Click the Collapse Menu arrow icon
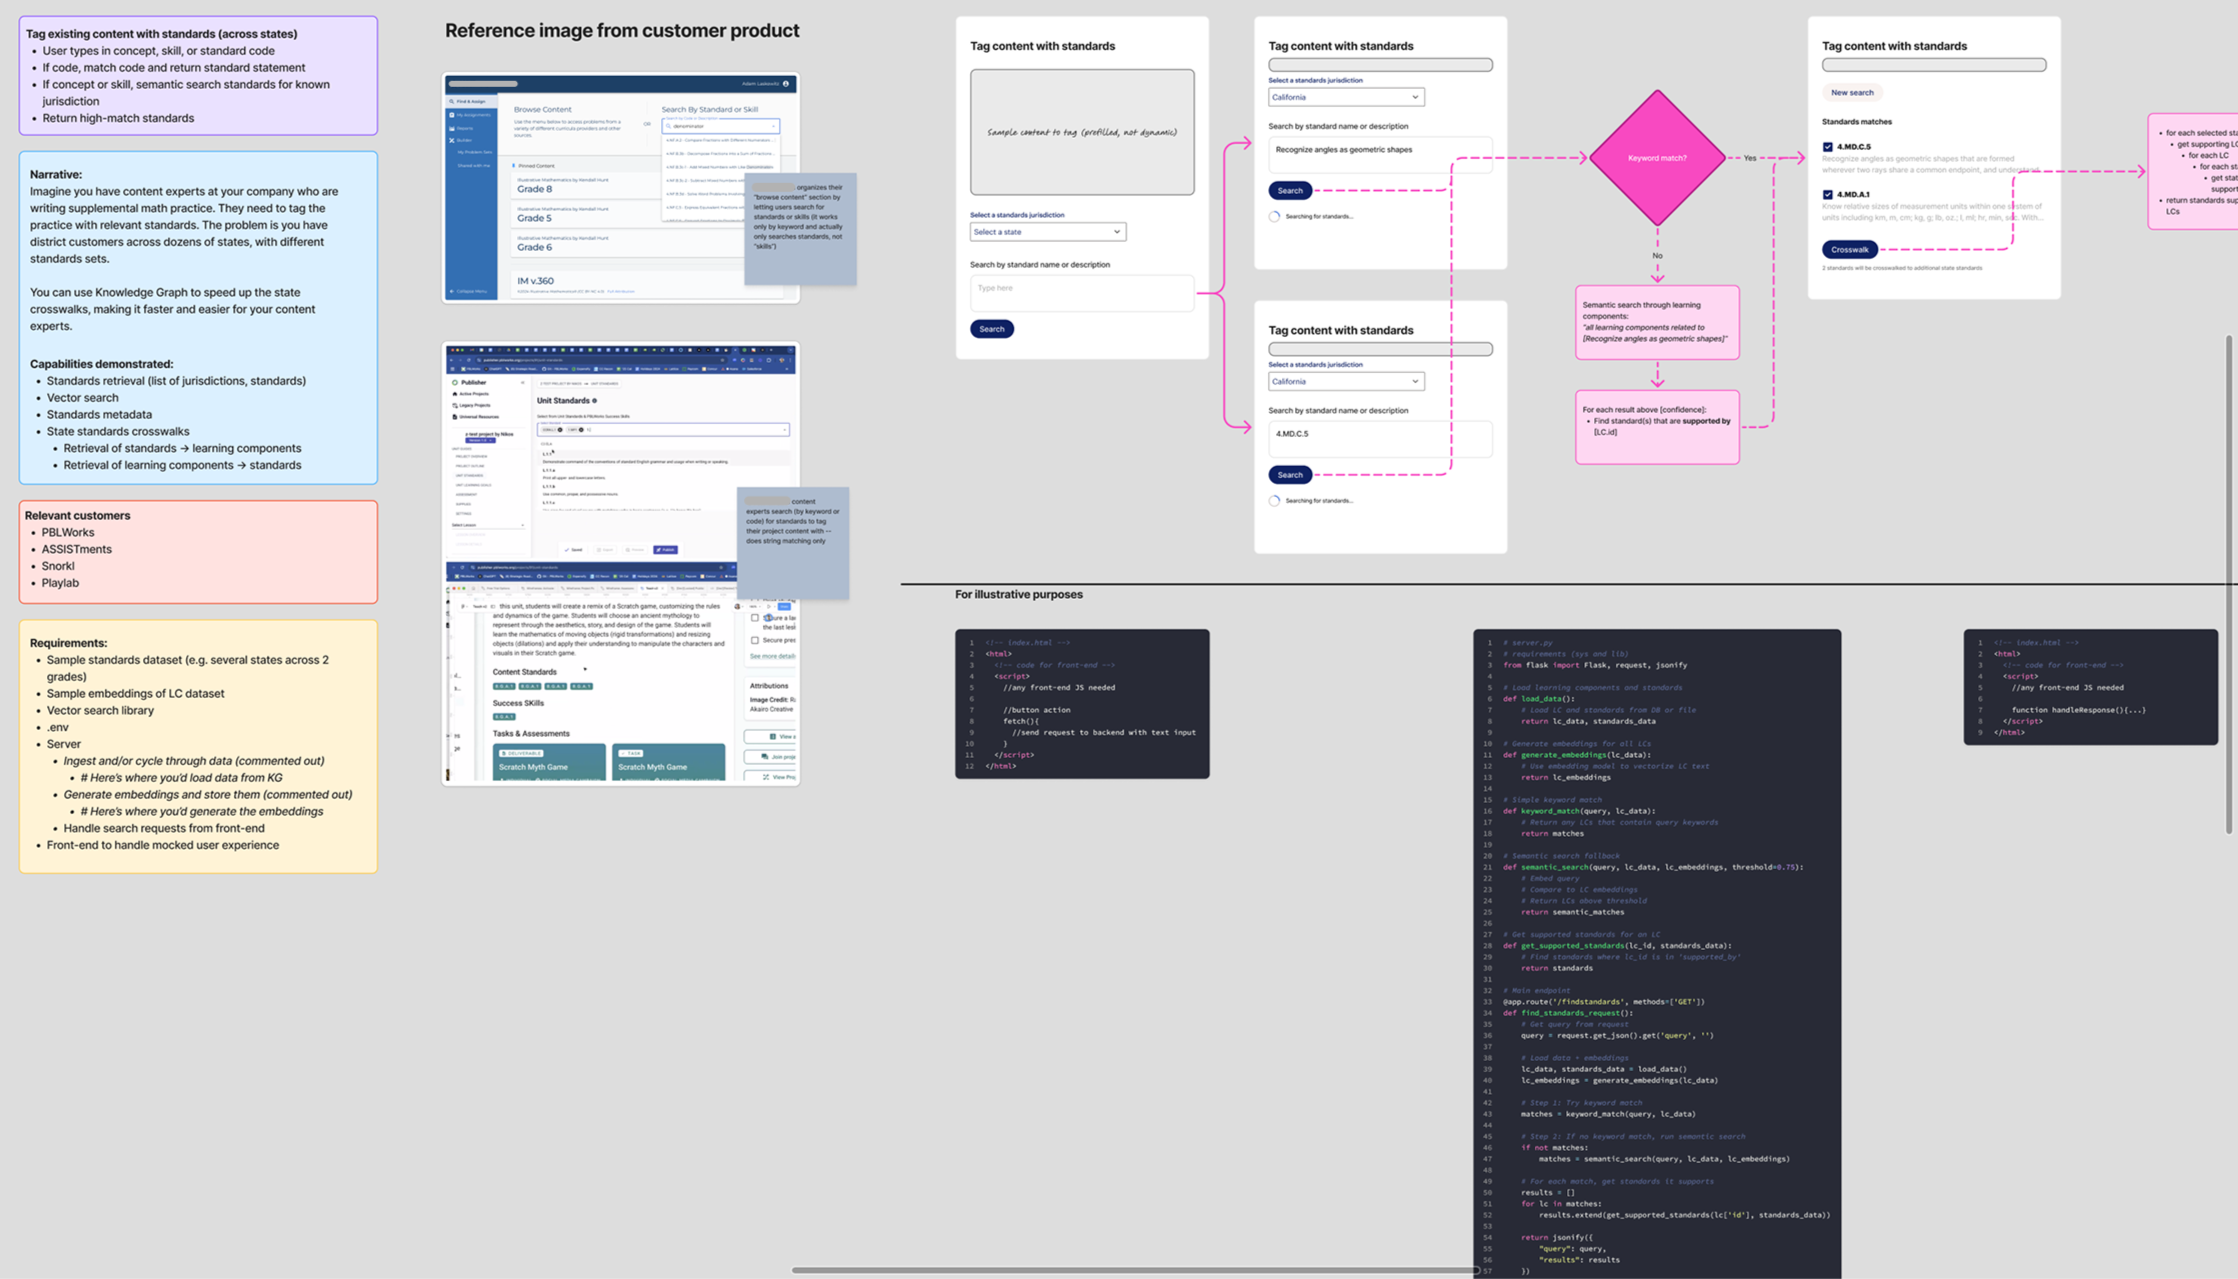The width and height of the screenshot is (2238, 1279). 452,291
